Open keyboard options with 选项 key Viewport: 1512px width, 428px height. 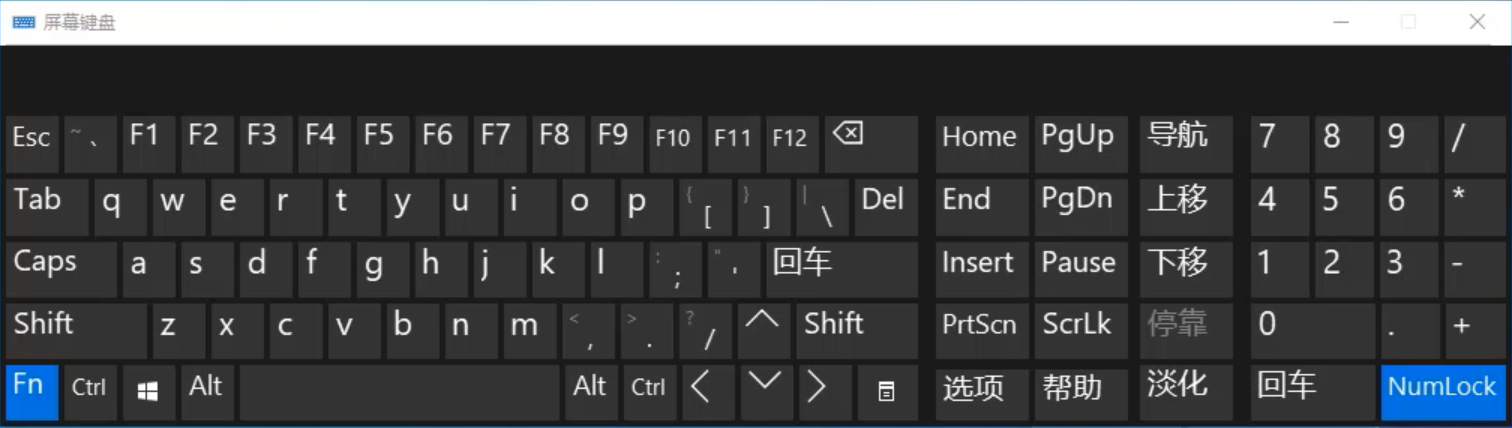point(981,392)
